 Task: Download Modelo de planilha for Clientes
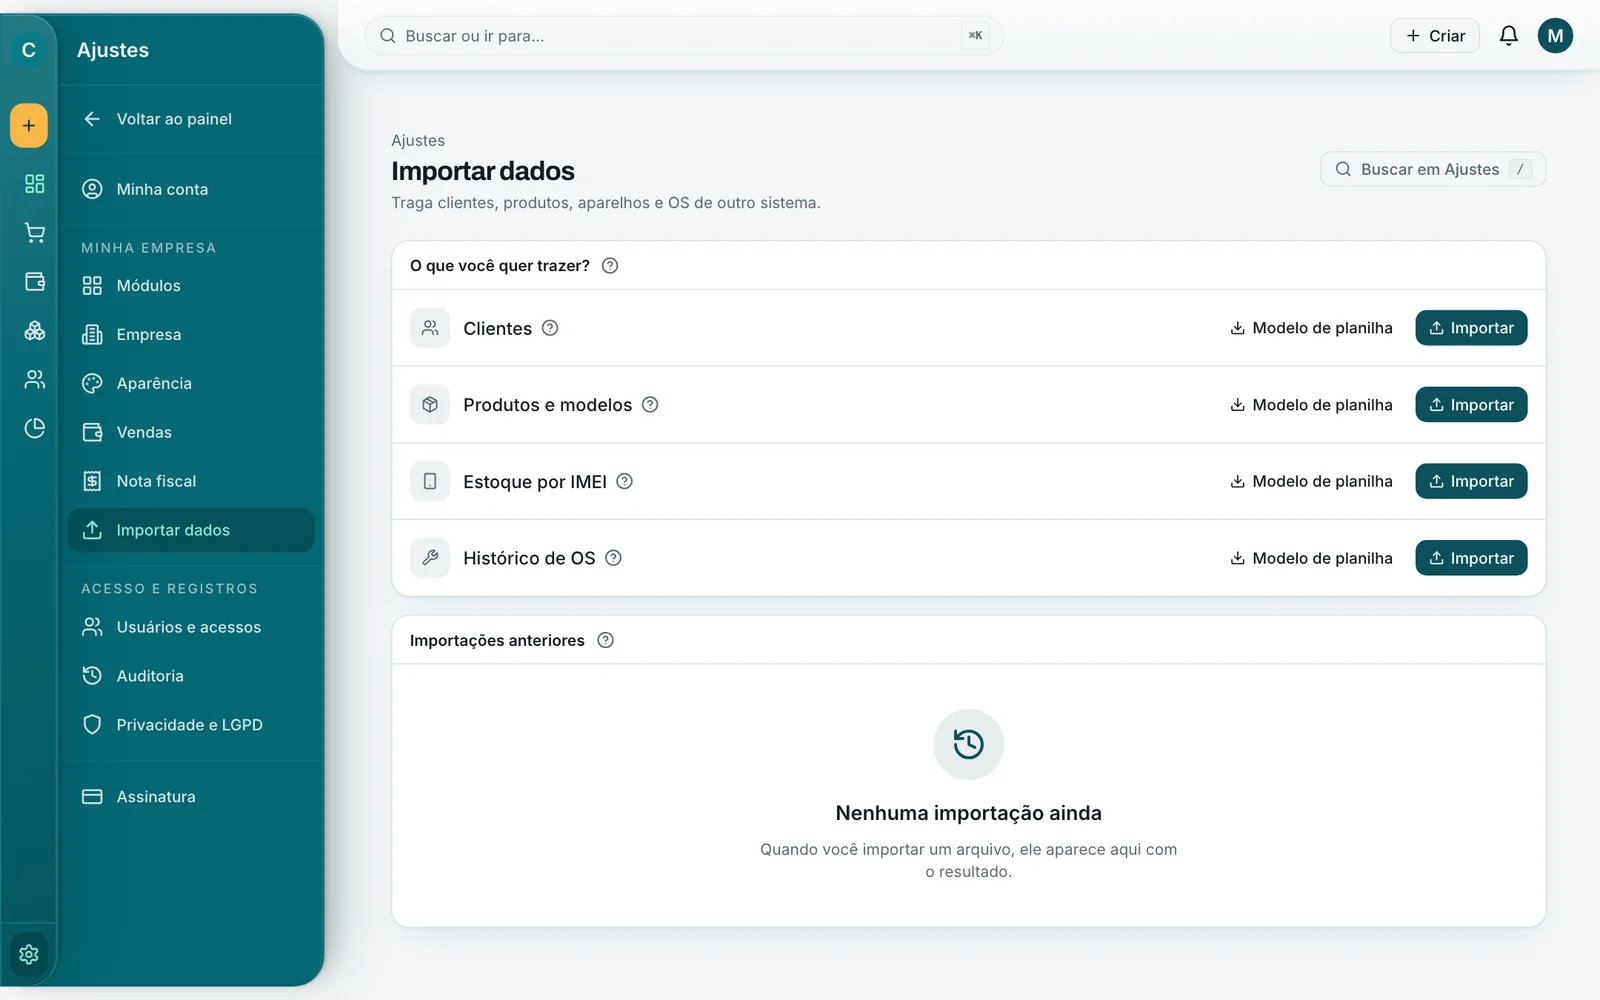[x=1311, y=328]
